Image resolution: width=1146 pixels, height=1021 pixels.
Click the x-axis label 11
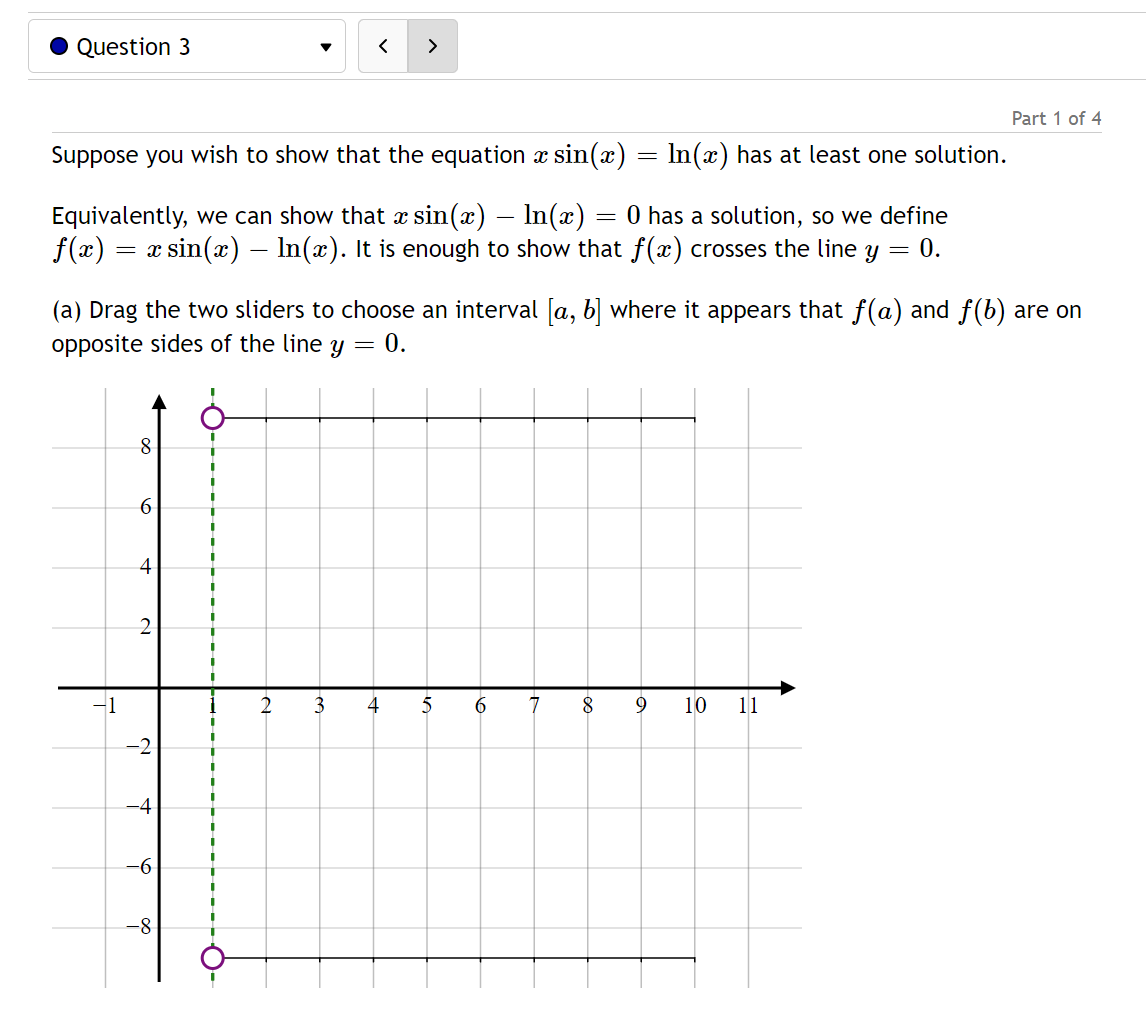point(748,705)
